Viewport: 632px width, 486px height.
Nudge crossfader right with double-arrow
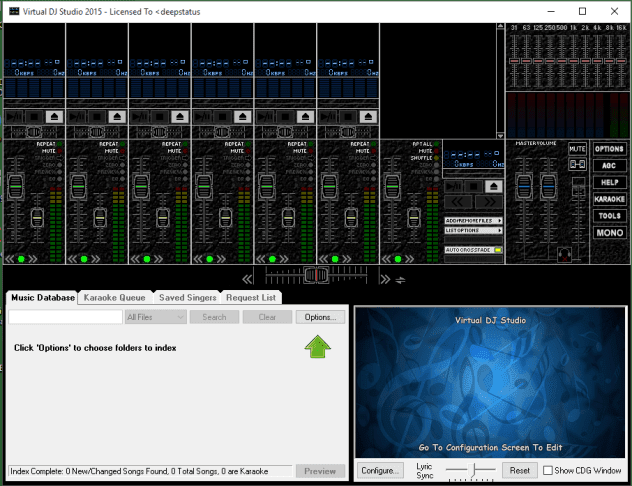click(x=385, y=279)
